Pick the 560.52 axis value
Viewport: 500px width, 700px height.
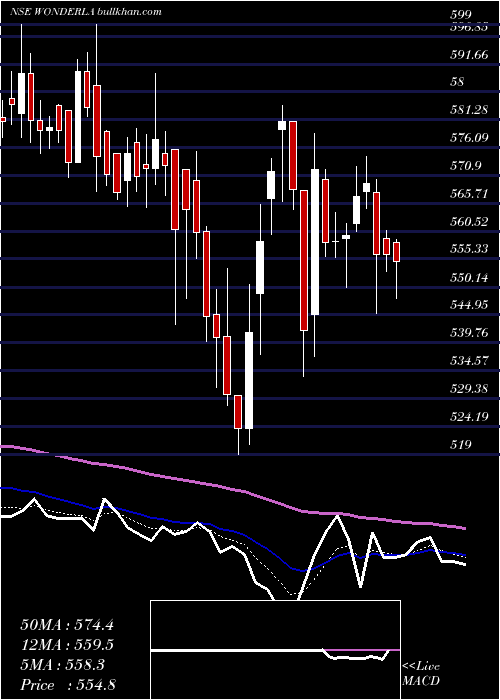pyautogui.click(x=469, y=221)
